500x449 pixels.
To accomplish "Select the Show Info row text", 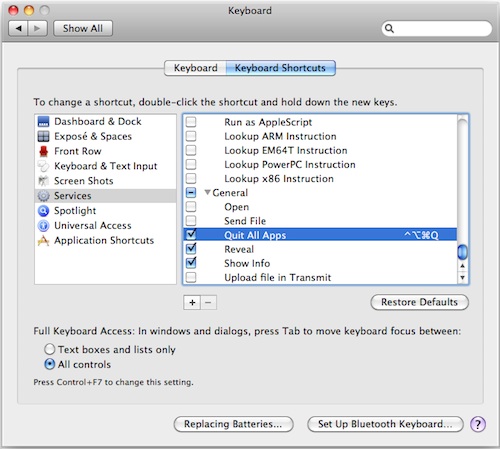I will [x=247, y=263].
